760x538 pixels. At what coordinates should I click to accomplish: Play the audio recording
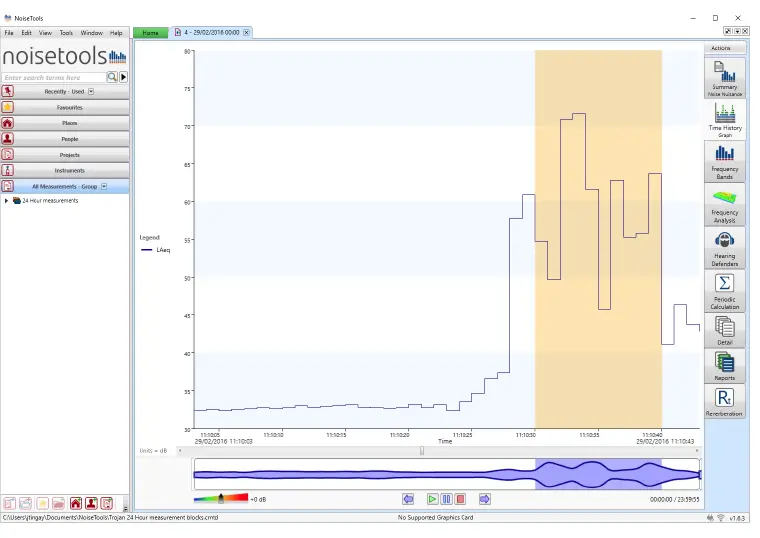[432, 499]
